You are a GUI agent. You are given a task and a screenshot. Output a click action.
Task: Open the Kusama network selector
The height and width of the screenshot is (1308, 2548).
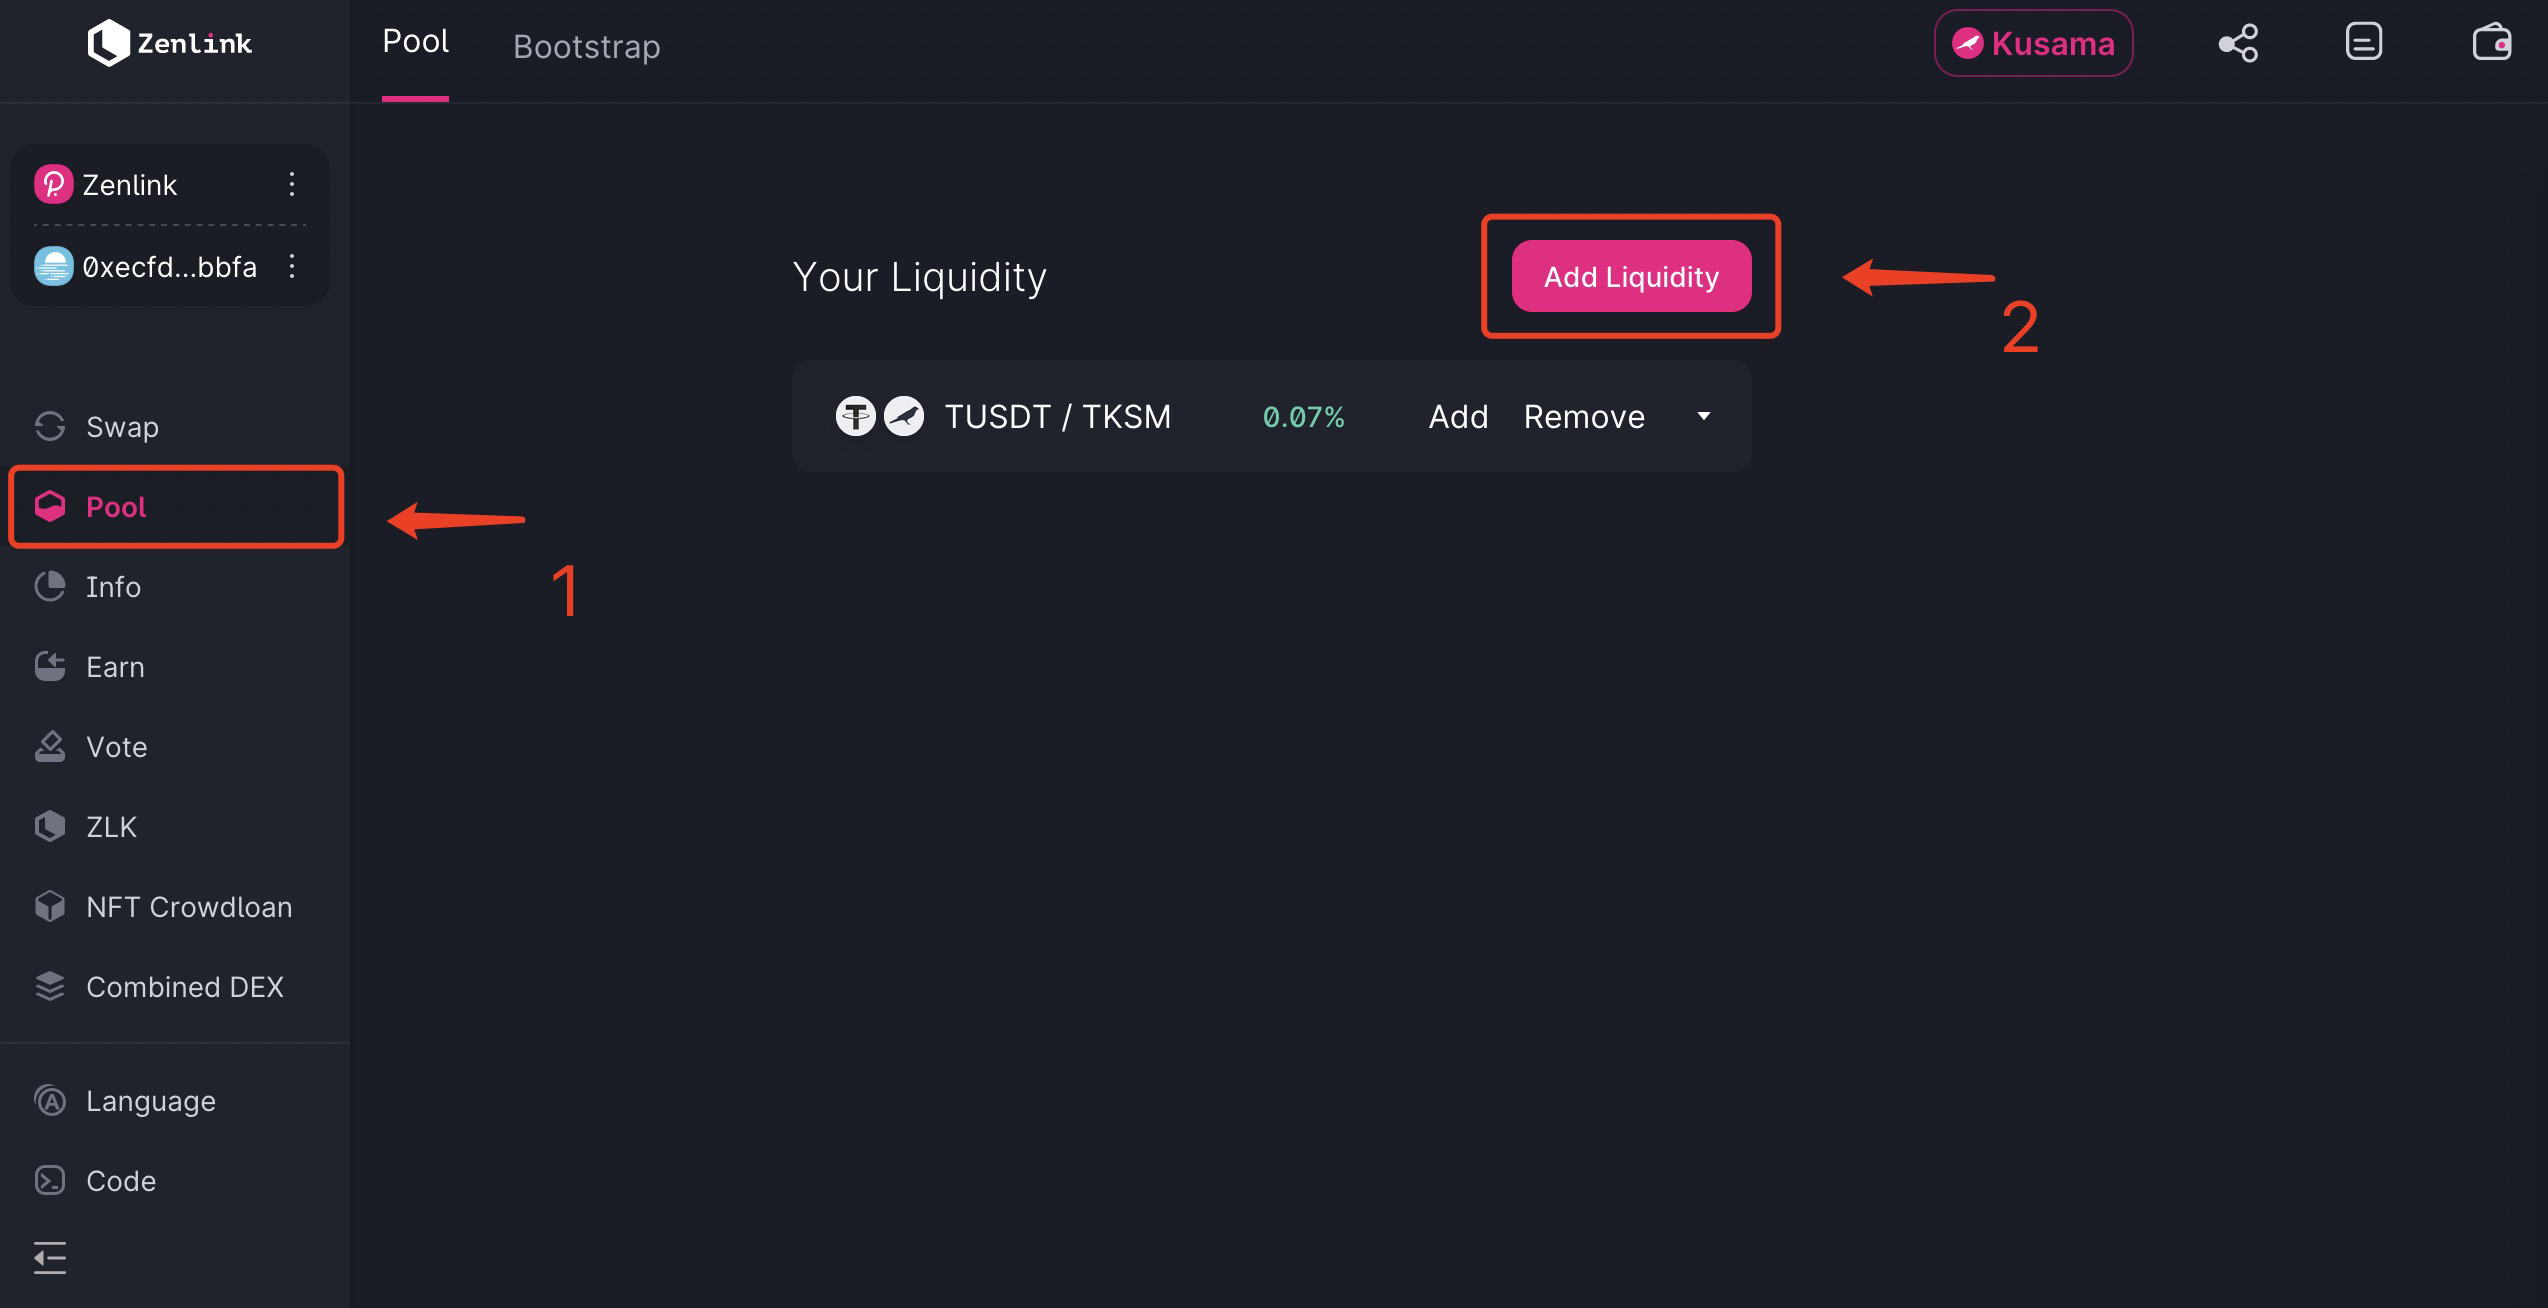point(2033,43)
